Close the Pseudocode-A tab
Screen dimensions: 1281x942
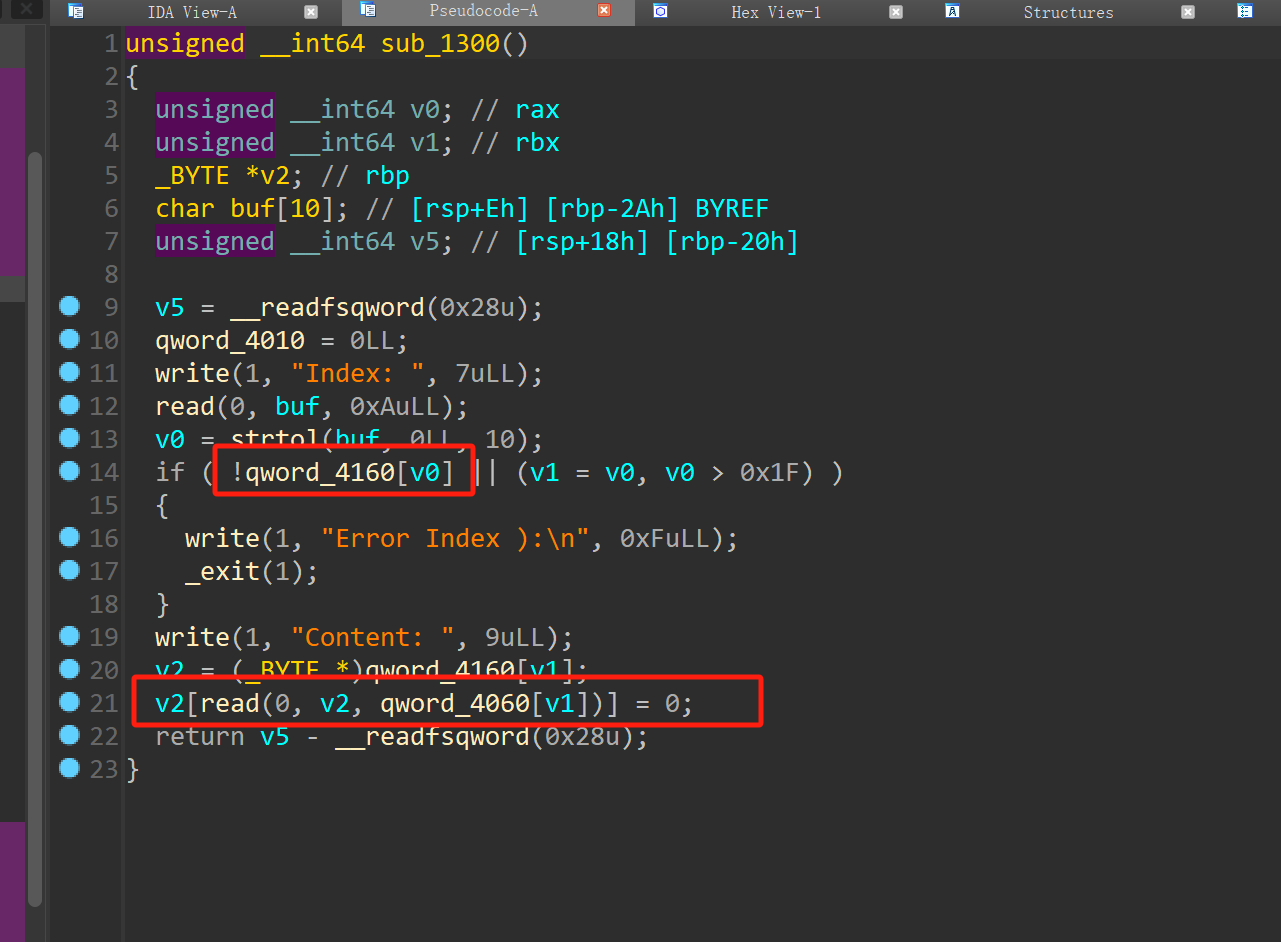[603, 11]
